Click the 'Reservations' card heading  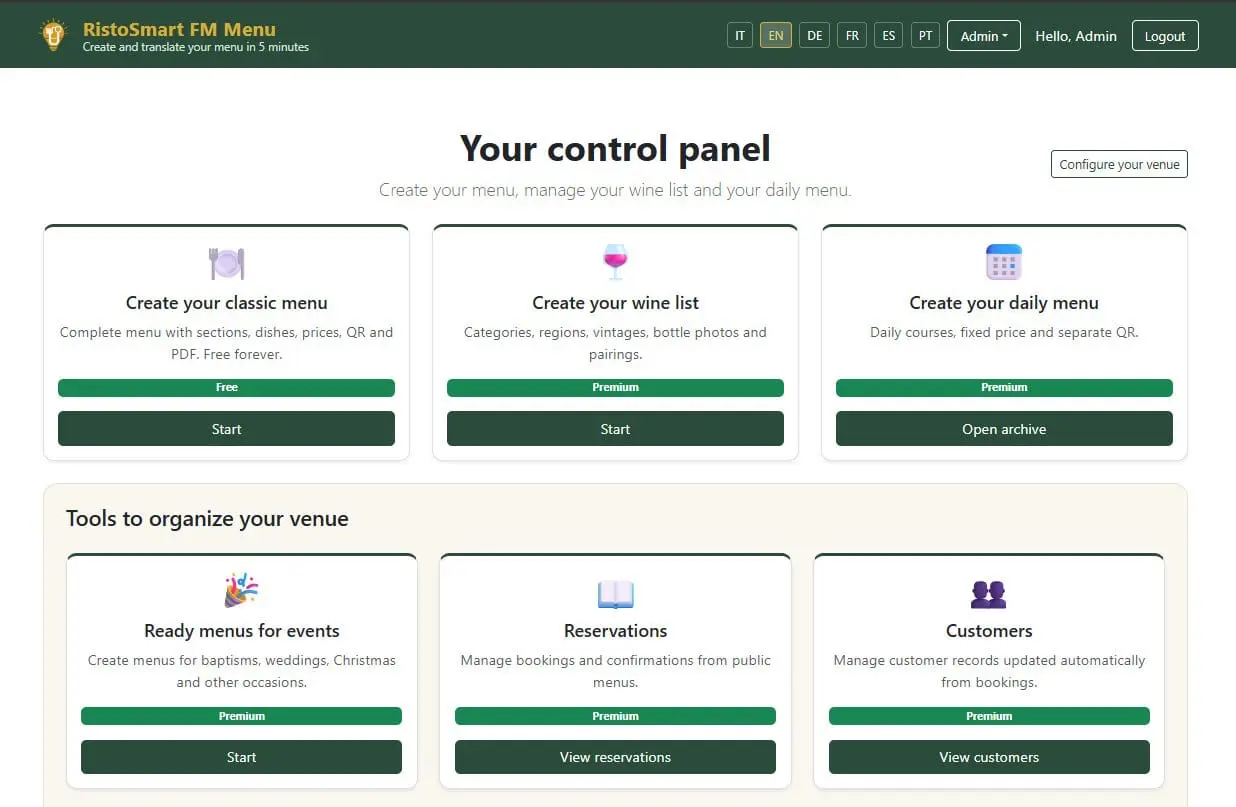click(x=615, y=631)
